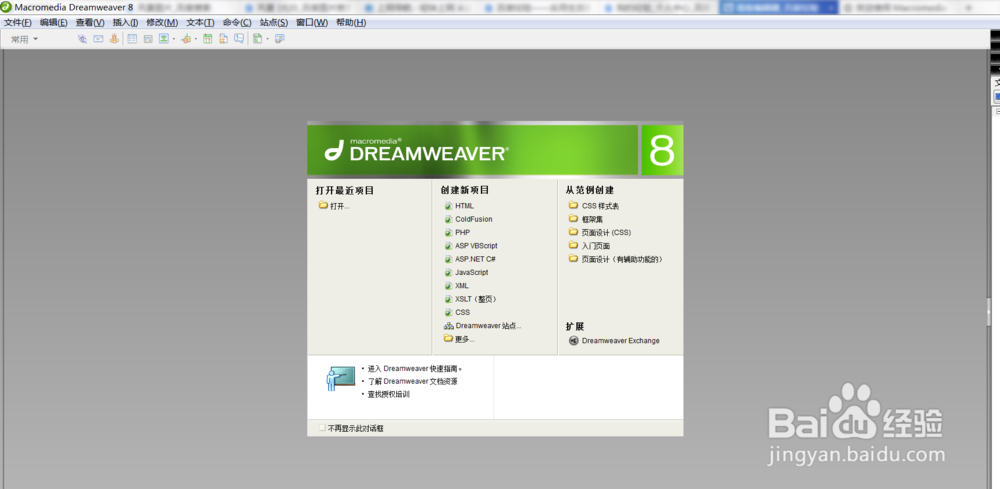Create a new HTML document
The height and width of the screenshot is (489, 1000).
click(x=459, y=206)
